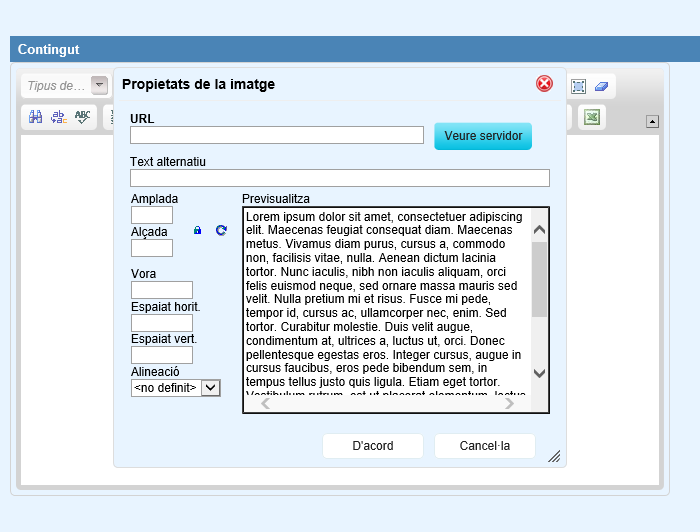Click the Maximize editor icon
700x532 pixels.
[578, 87]
